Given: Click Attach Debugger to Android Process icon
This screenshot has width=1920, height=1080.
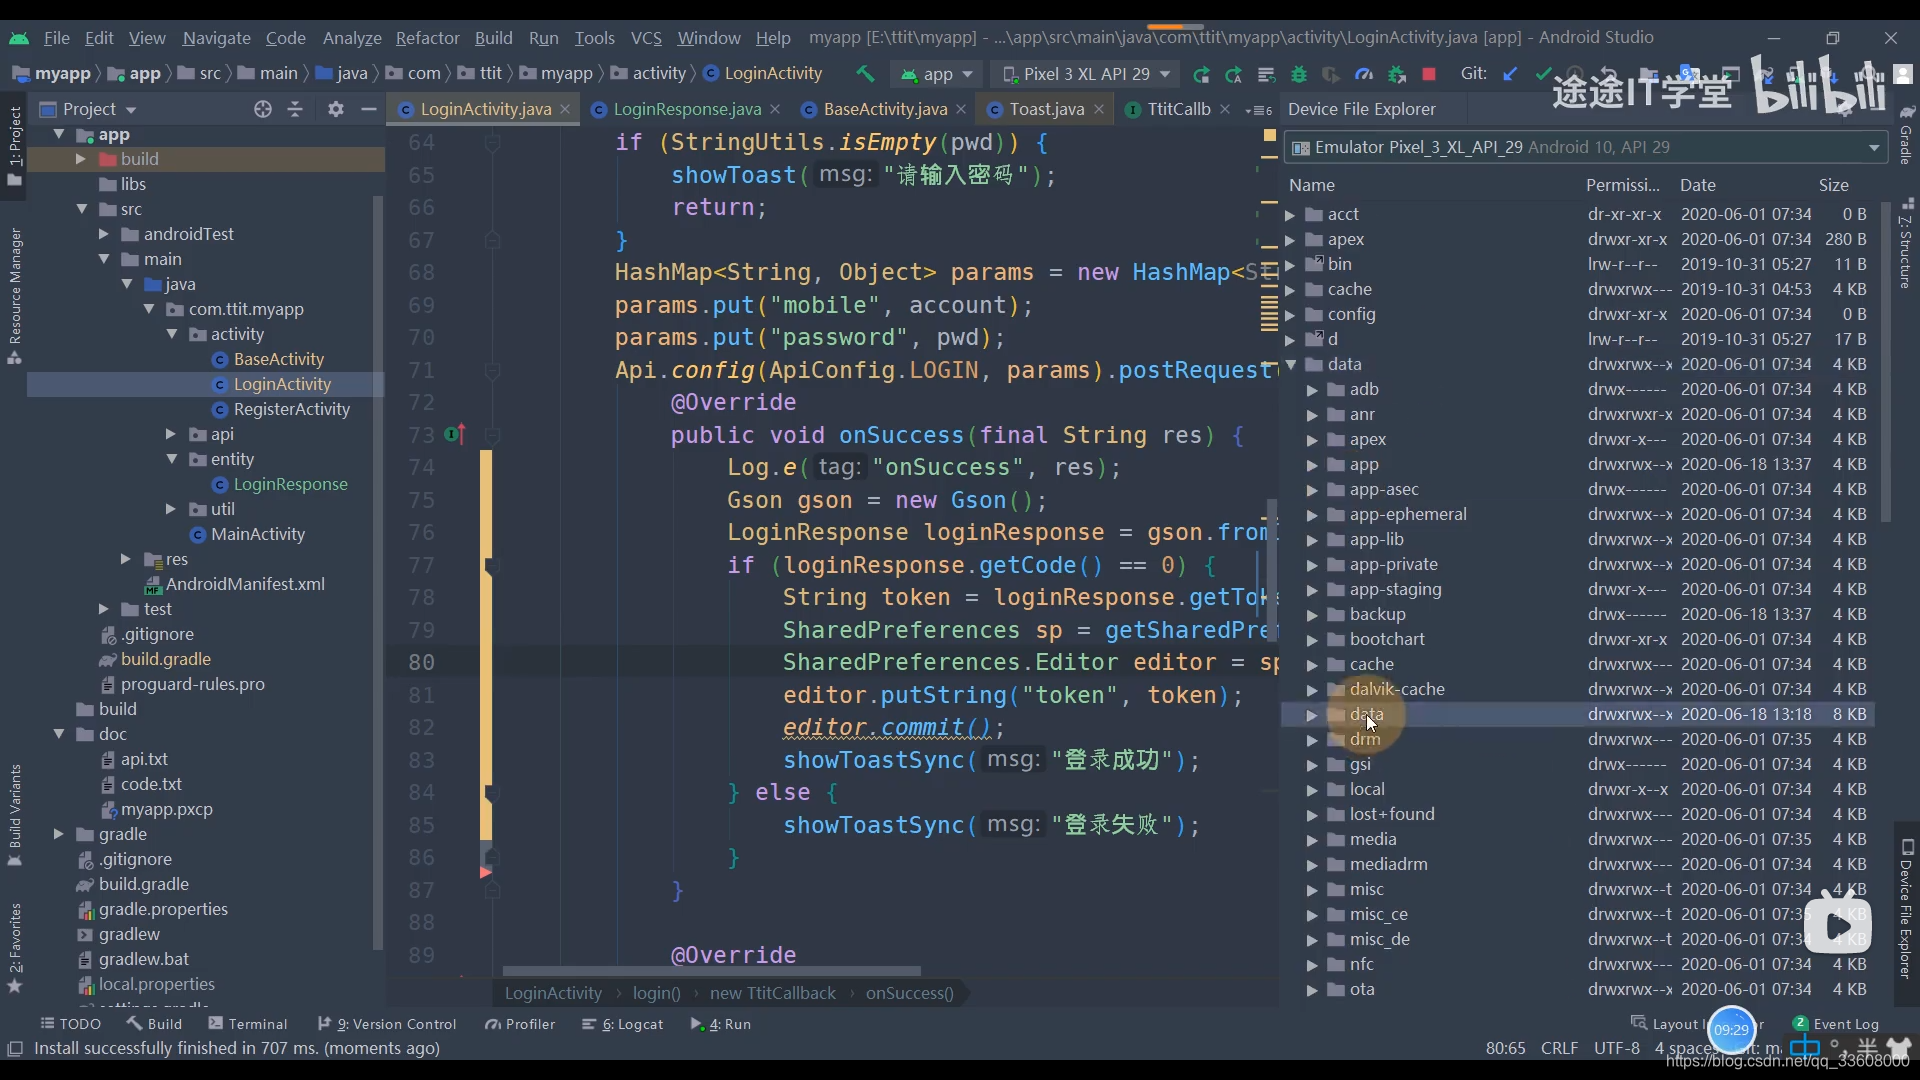Looking at the screenshot, I should (1397, 74).
